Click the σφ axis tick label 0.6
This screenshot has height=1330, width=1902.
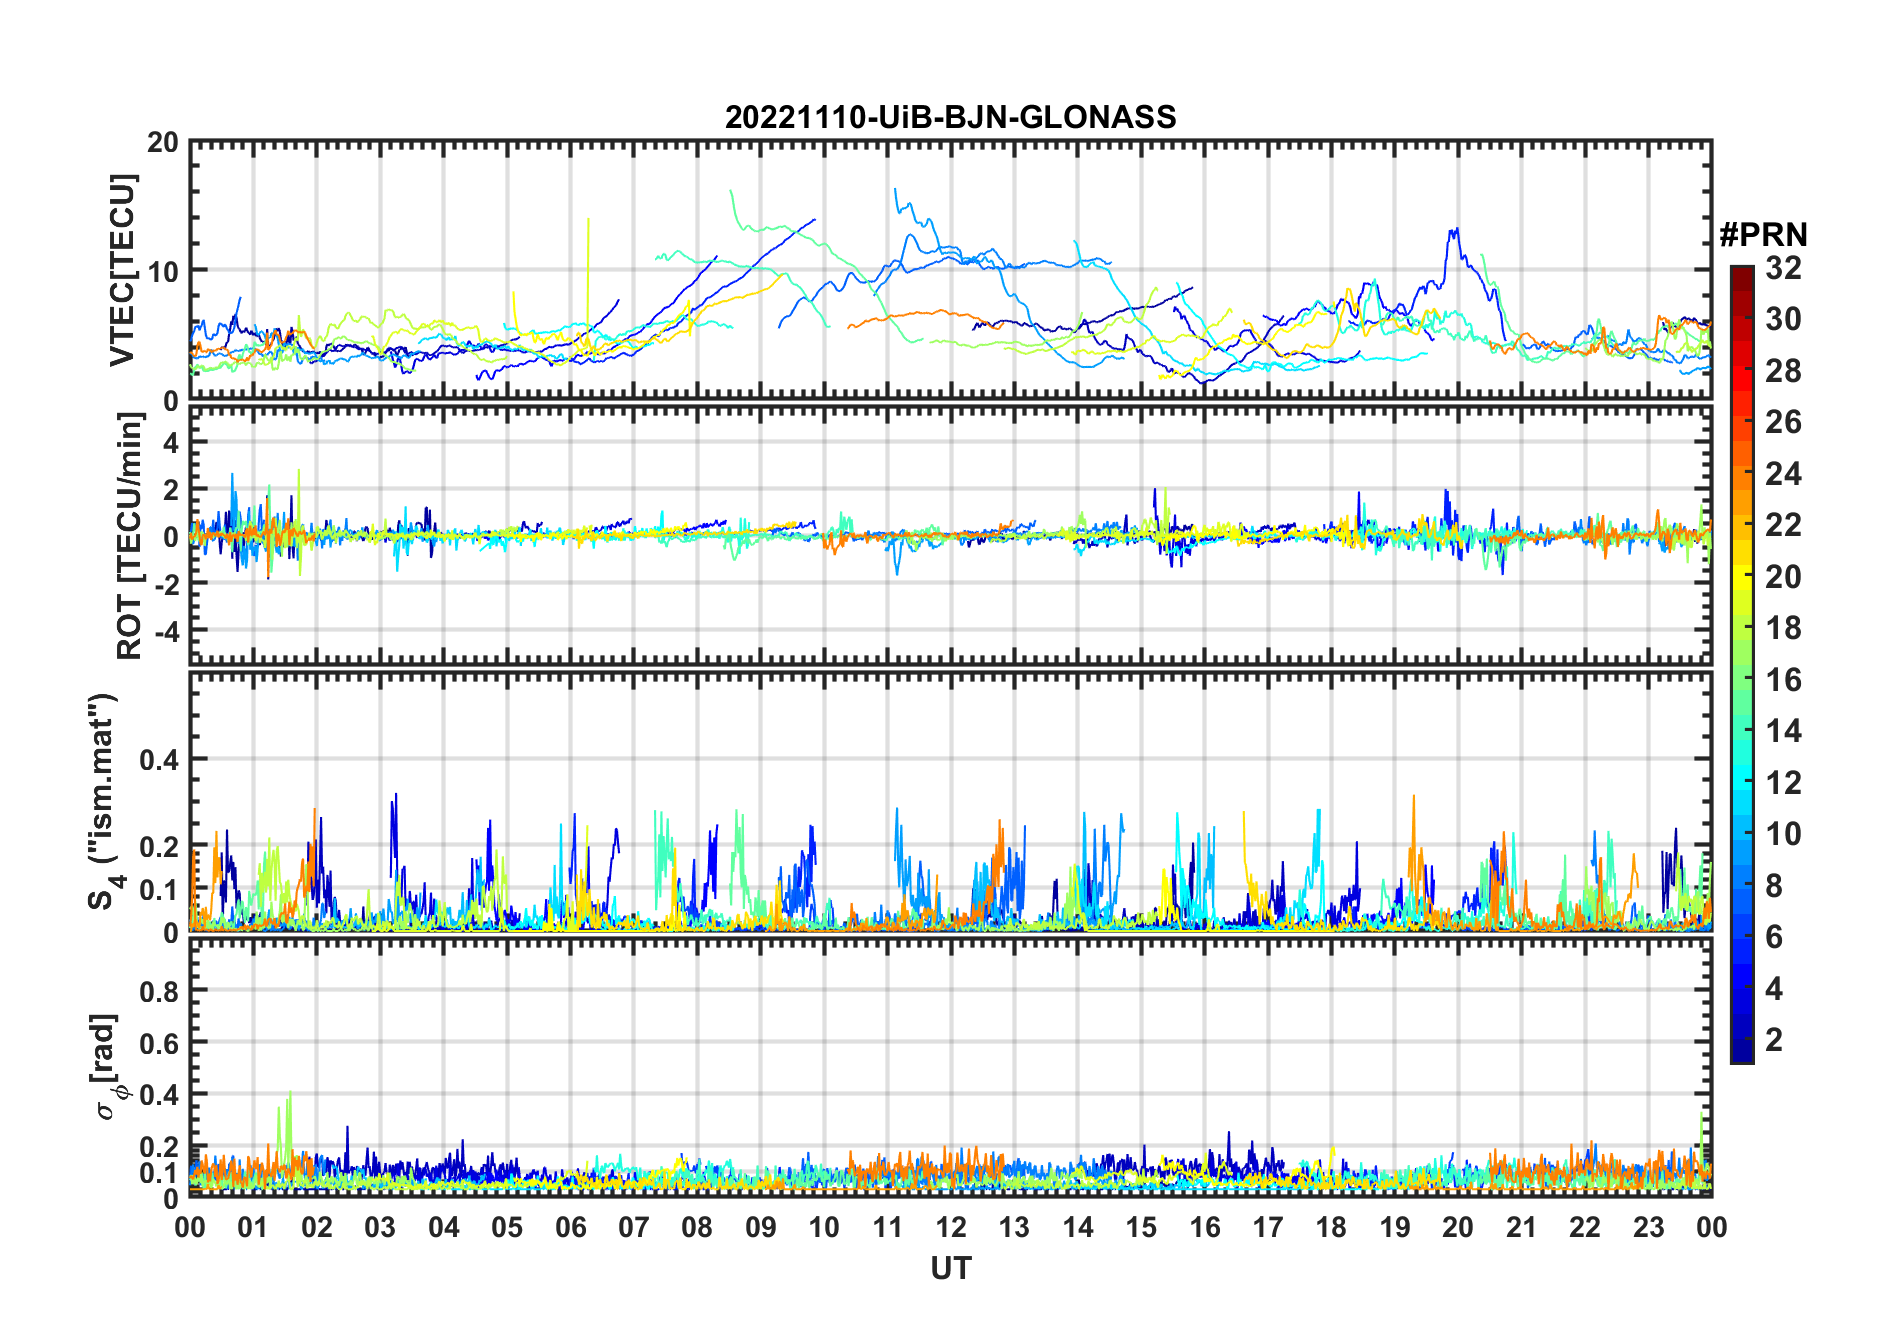point(159,1043)
